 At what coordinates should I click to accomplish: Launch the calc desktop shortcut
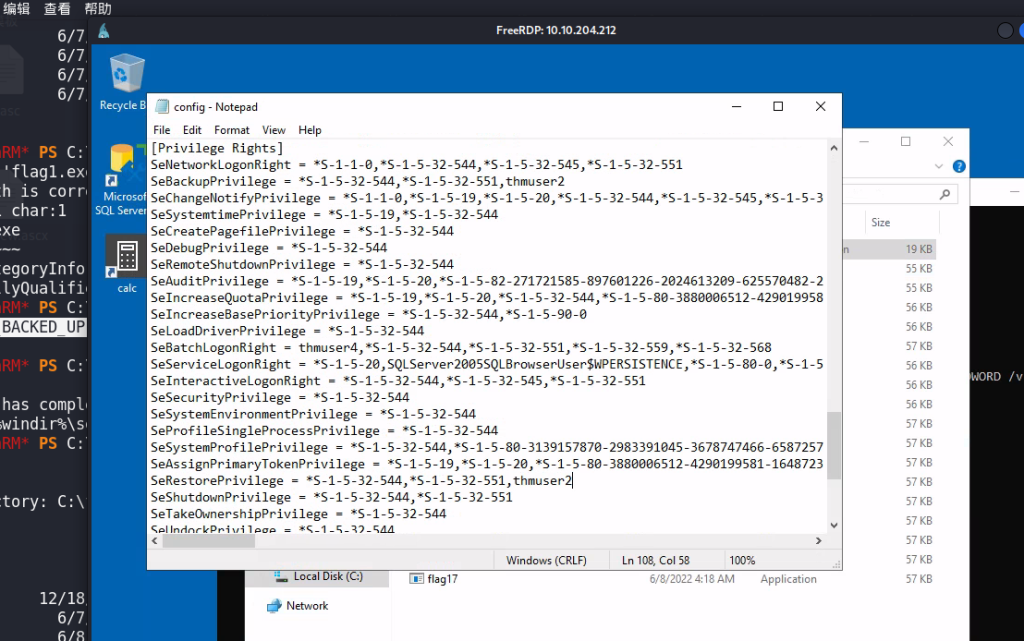(127, 265)
